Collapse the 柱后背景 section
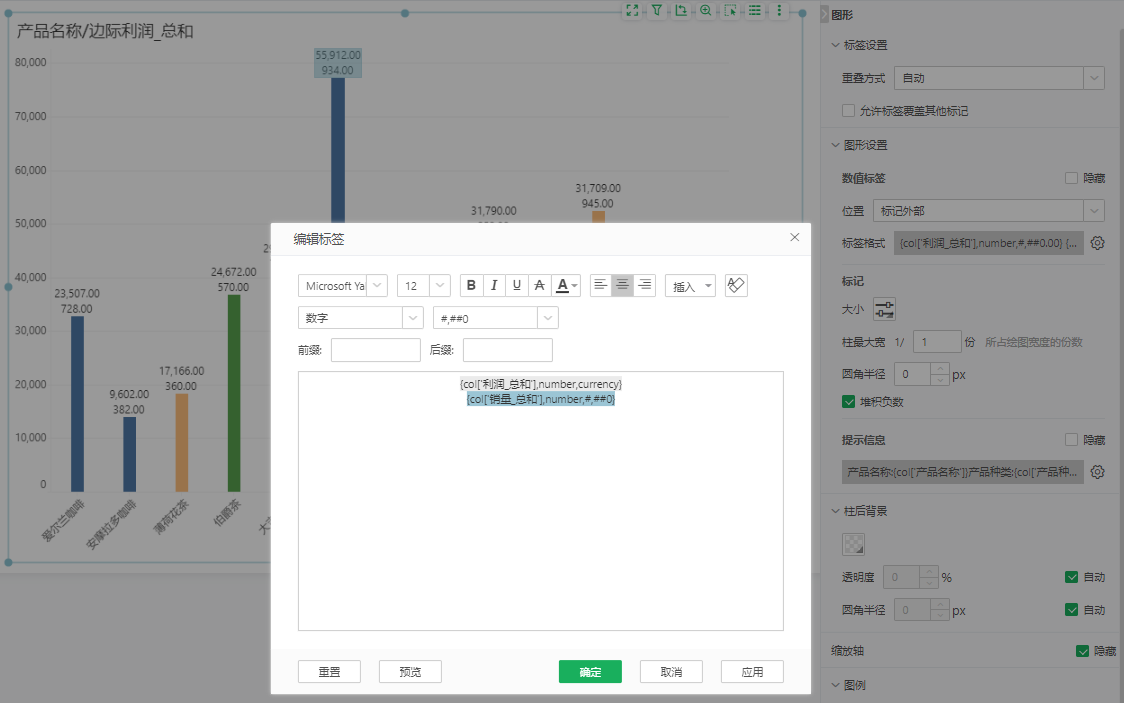The width and height of the screenshot is (1124, 703). [x=835, y=511]
